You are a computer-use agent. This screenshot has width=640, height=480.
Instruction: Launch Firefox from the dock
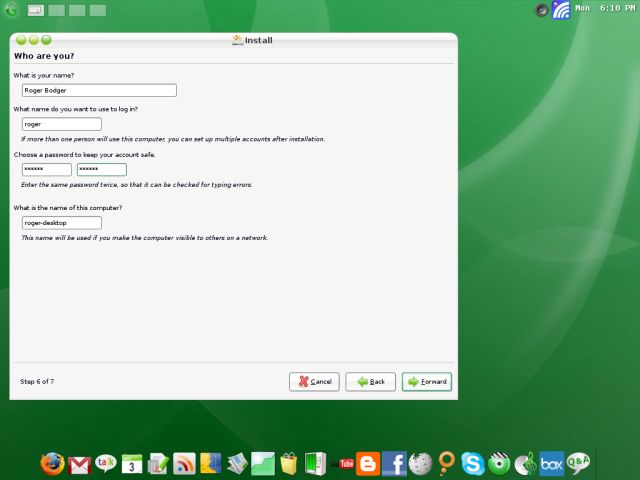click(53, 464)
